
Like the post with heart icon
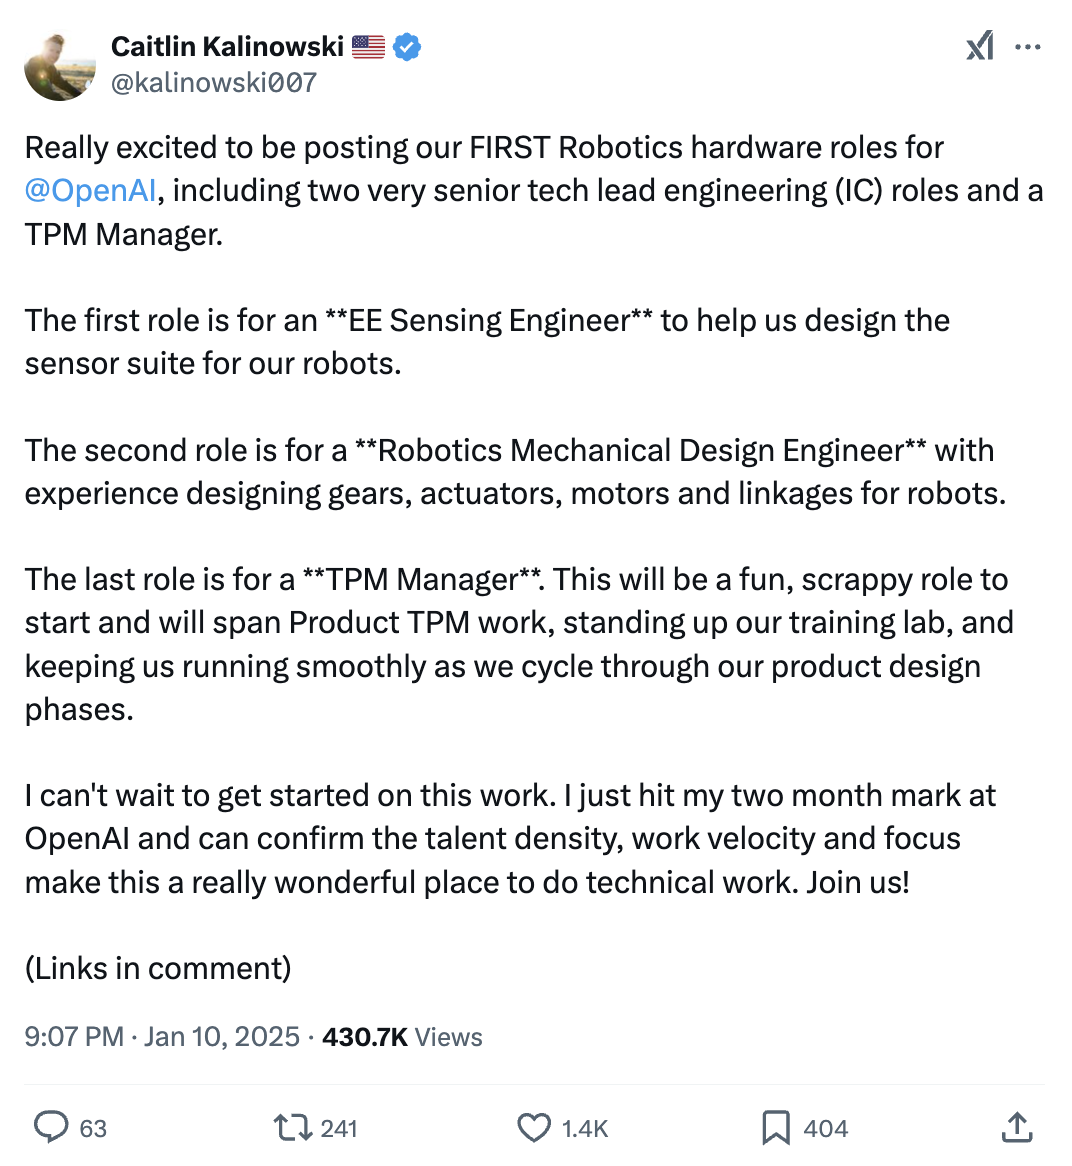coord(534,1128)
